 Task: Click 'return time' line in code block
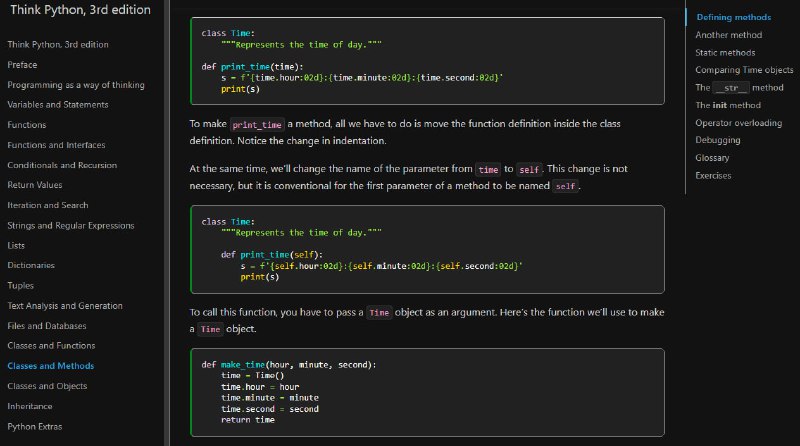tap(247, 420)
